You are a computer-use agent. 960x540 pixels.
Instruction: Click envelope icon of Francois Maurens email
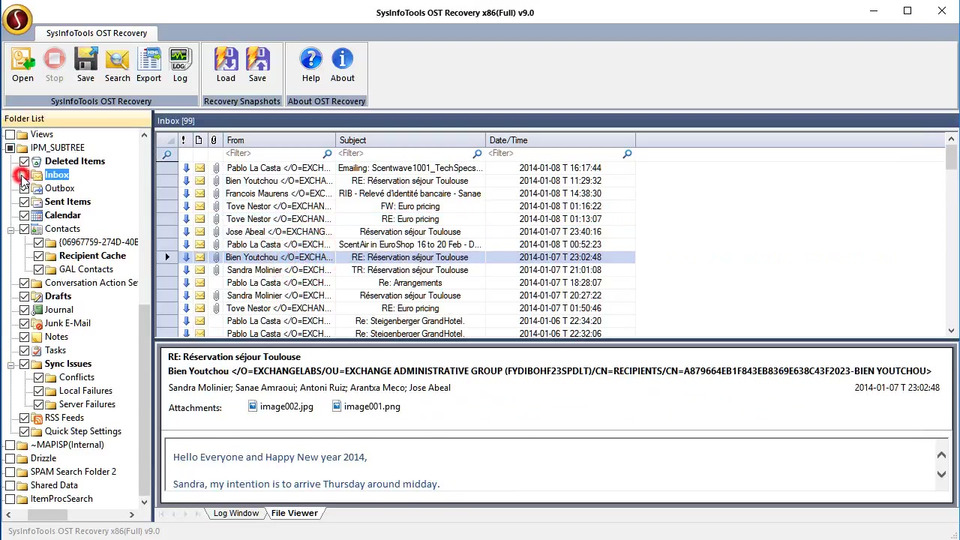click(x=200, y=193)
